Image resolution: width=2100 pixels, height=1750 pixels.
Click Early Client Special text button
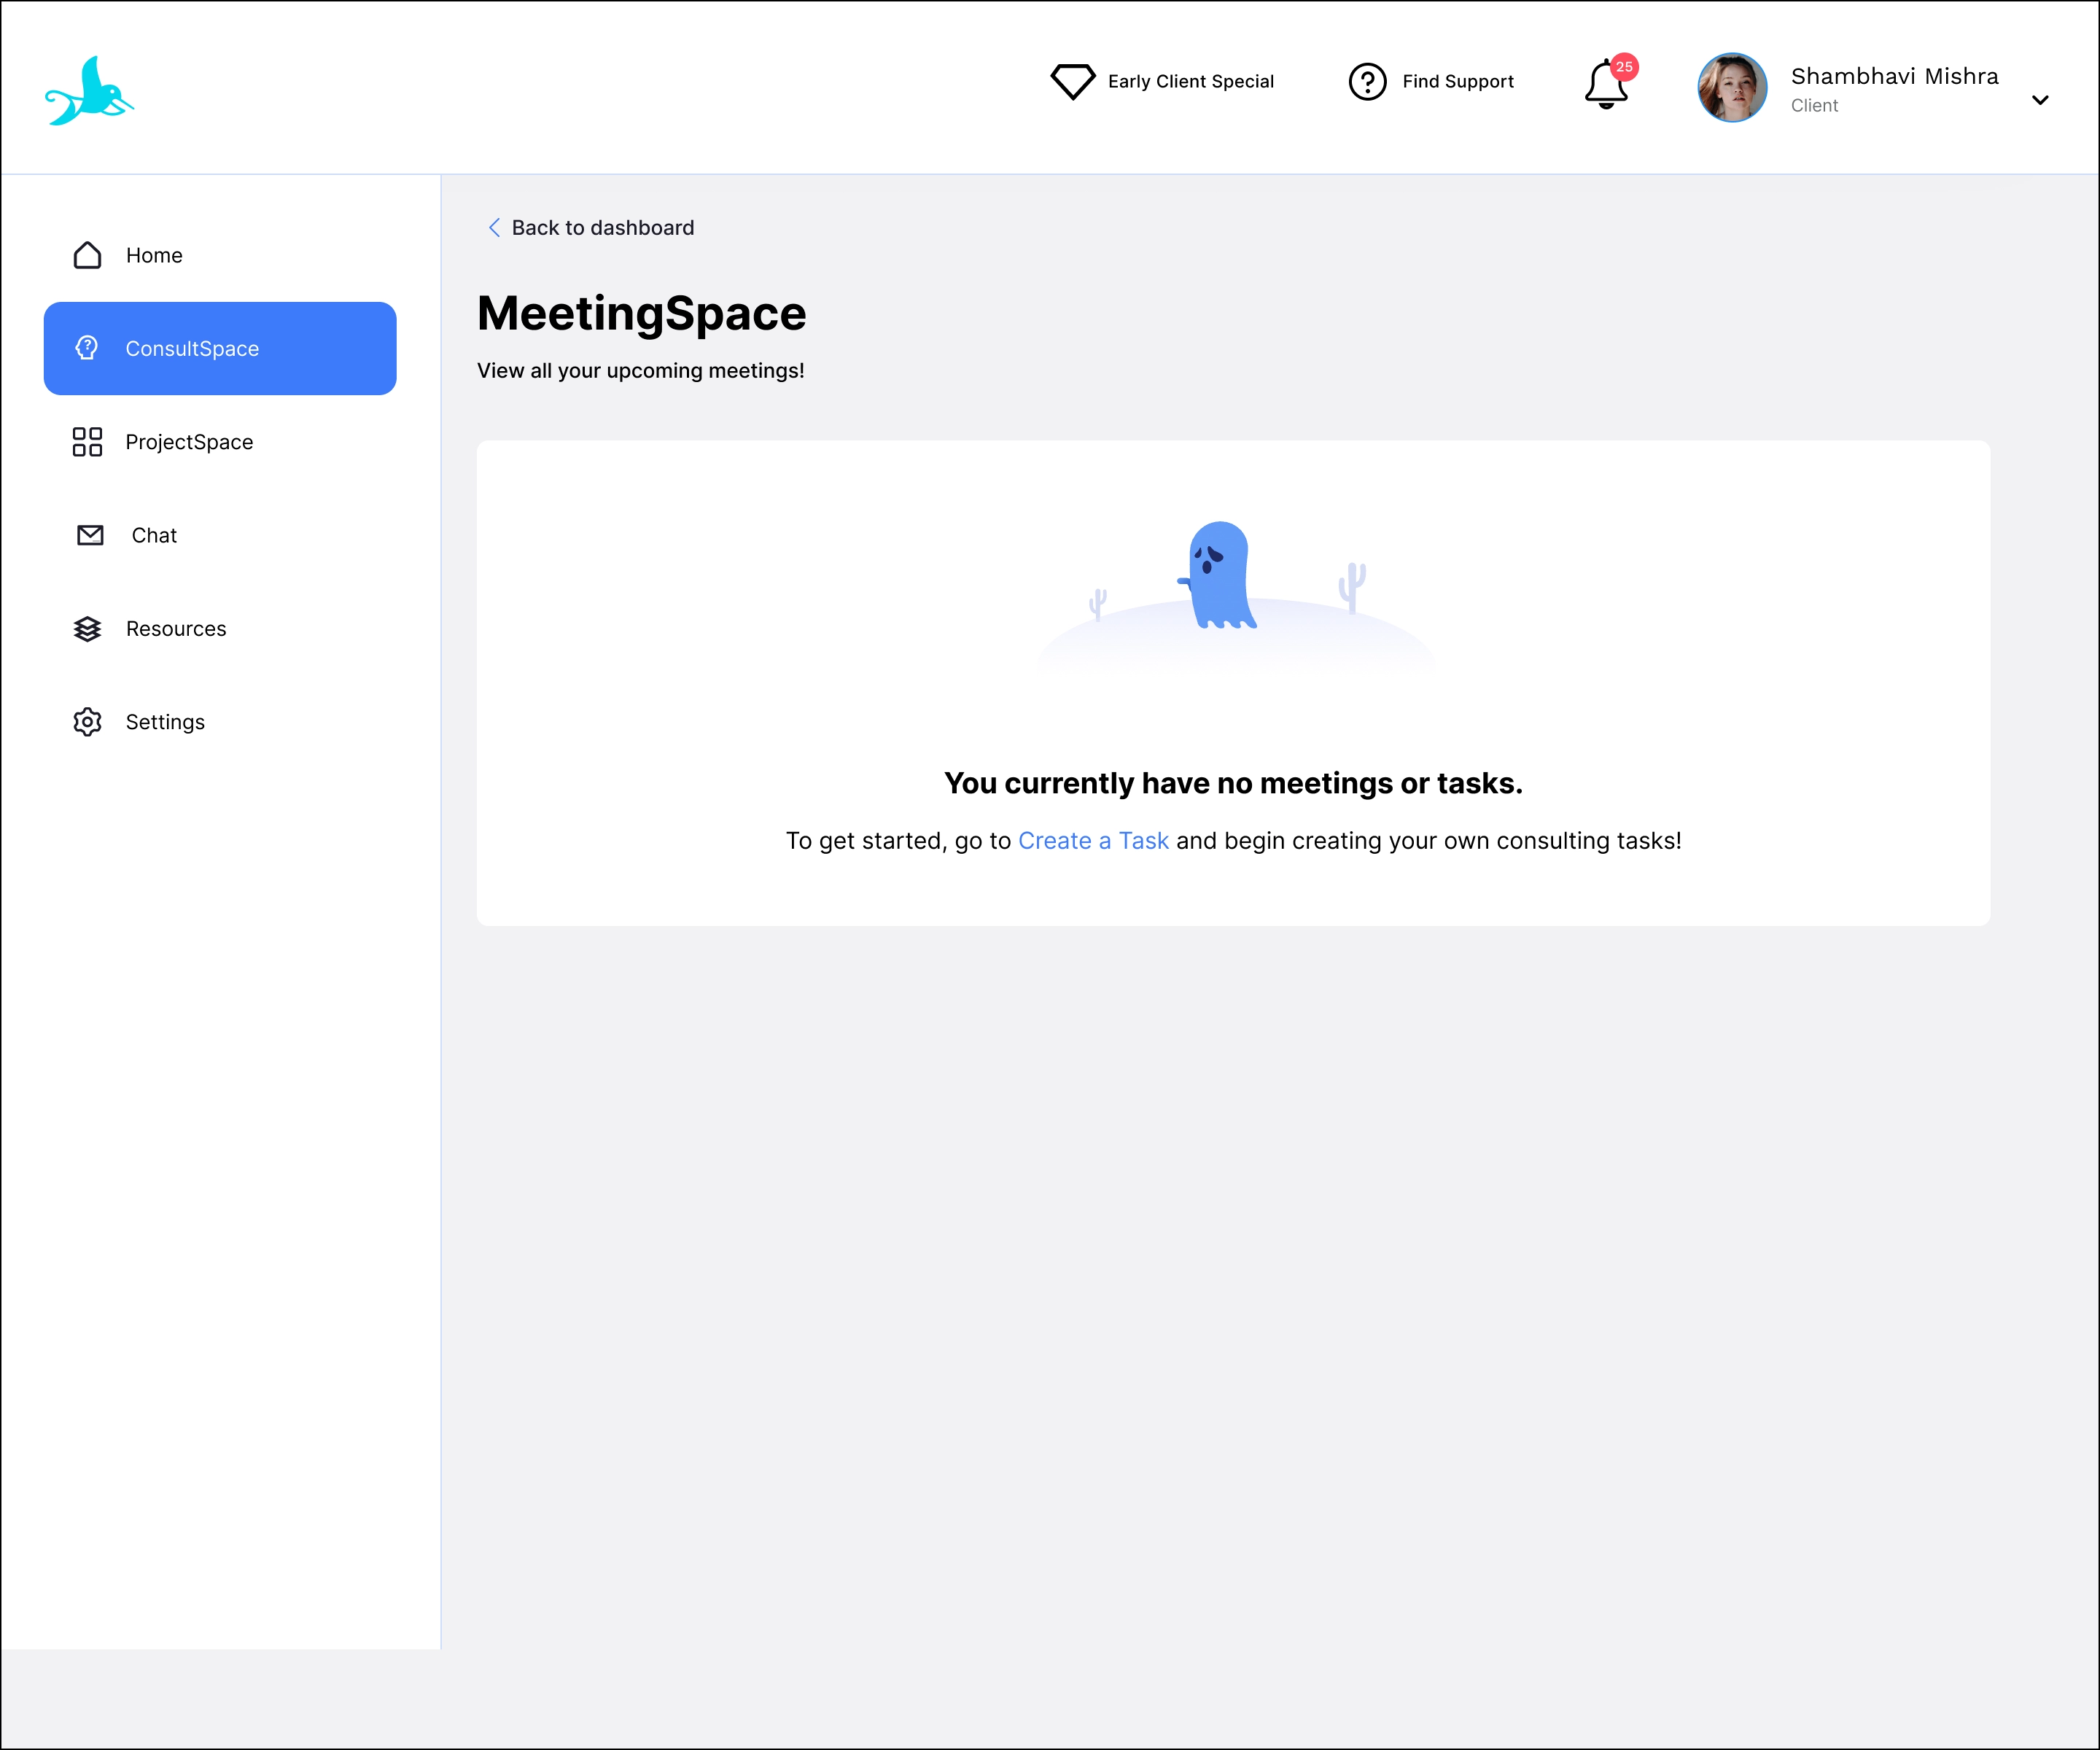(x=1190, y=81)
